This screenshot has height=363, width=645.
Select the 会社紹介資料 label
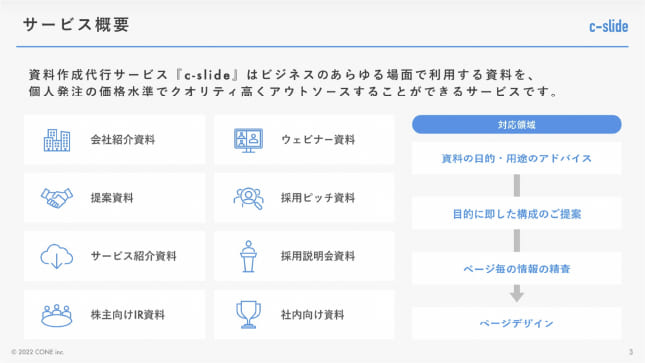[x=123, y=140]
